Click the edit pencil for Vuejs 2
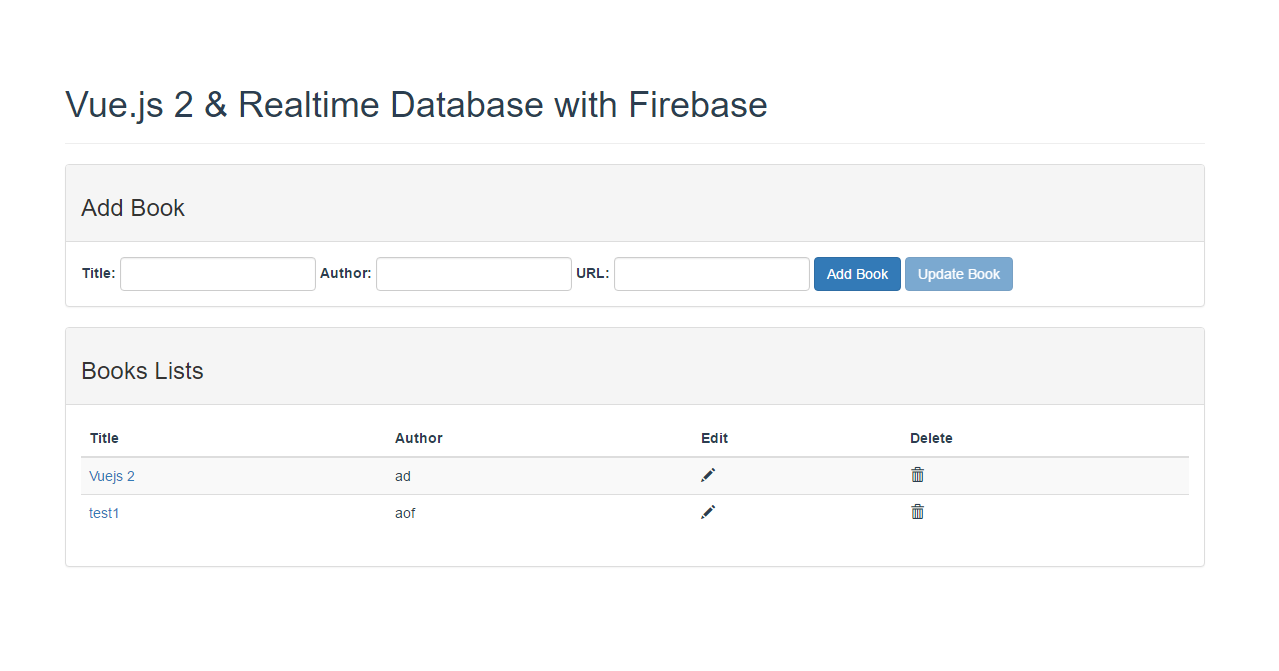1279x671 pixels. tap(708, 475)
